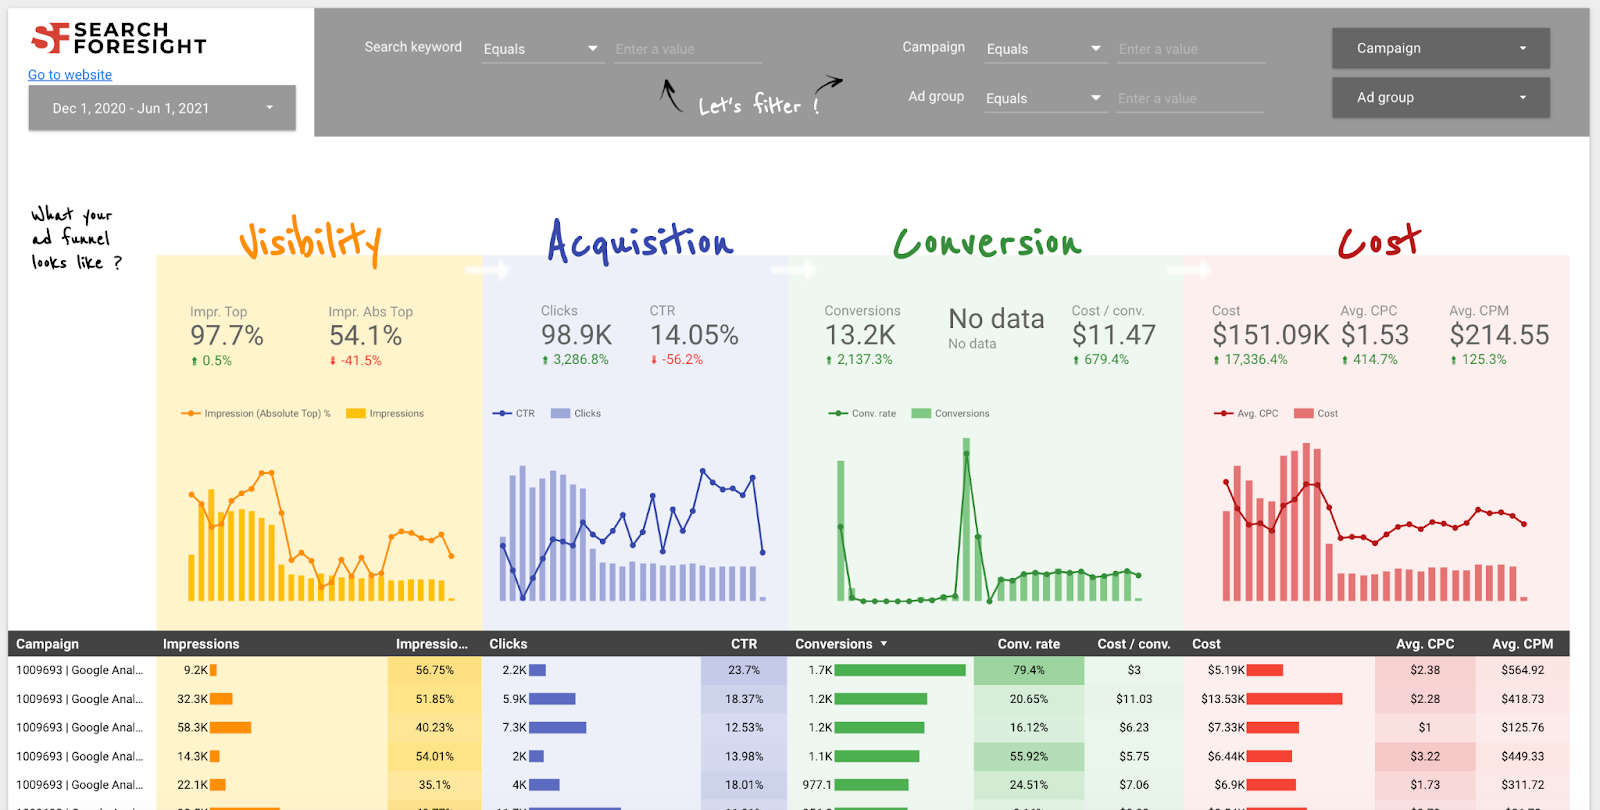Viewport: 1600px width, 810px height.
Task: Sort table by Impressions column header
Action: [x=201, y=644]
